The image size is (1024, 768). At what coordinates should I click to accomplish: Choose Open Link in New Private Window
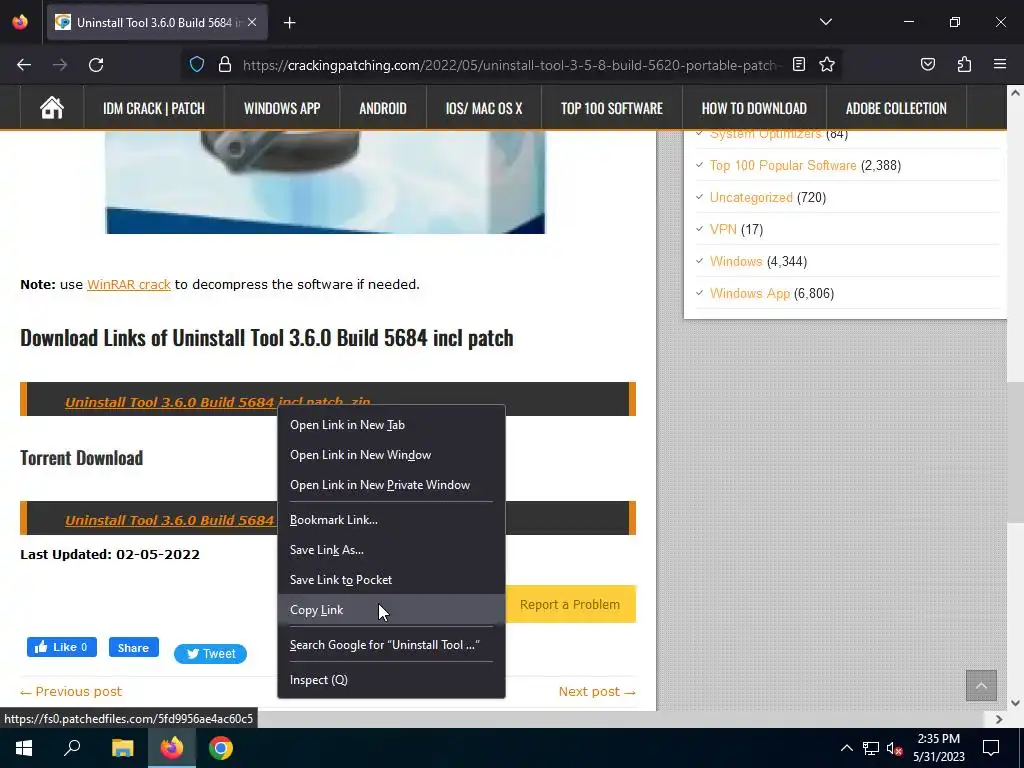click(x=391, y=485)
